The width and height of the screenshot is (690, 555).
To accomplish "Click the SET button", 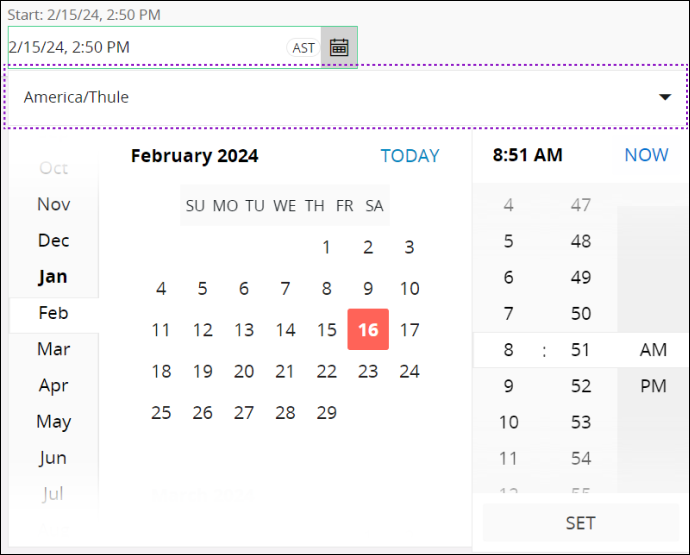I will point(580,523).
